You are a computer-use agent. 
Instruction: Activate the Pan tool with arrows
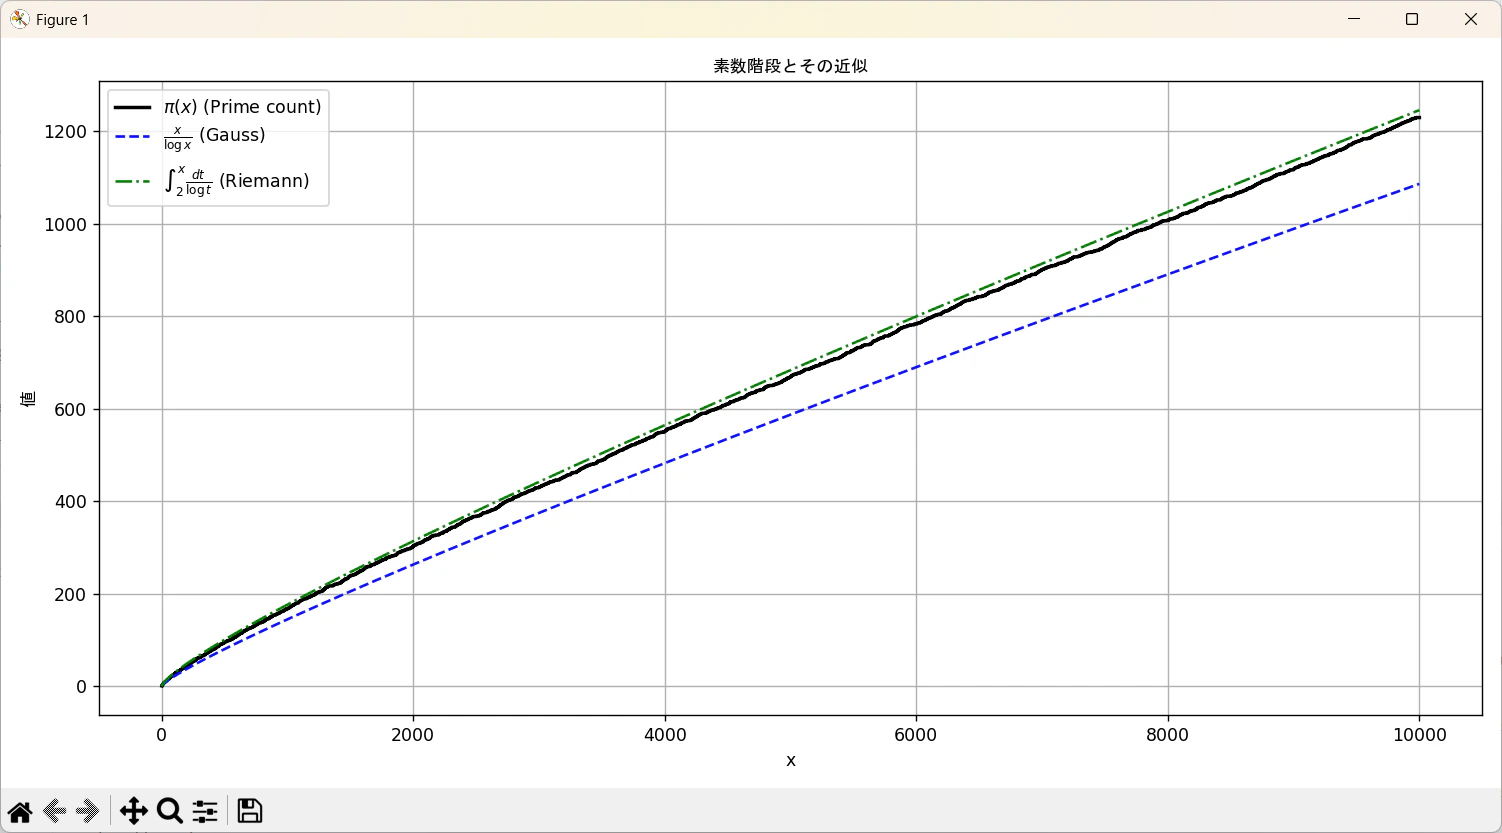pyautogui.click(x=134, y=811)
